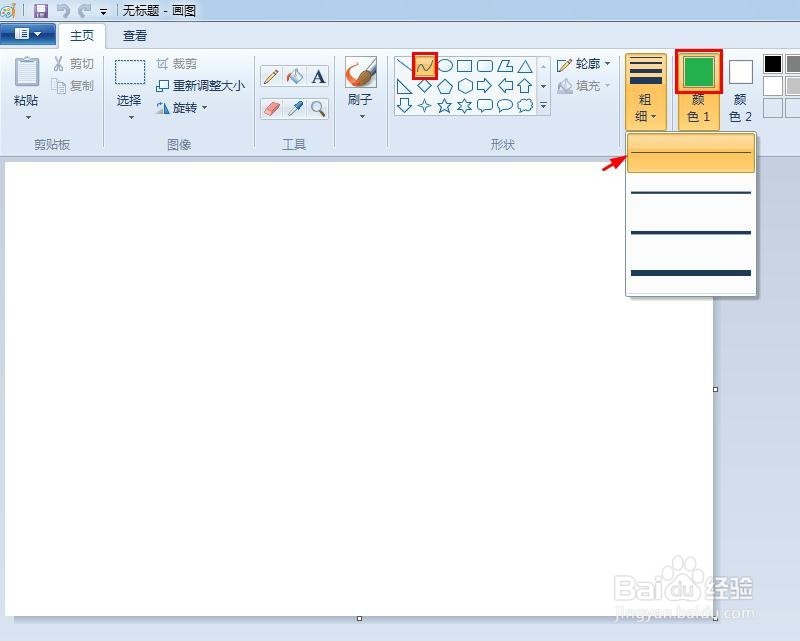
Task: Select the Cloud callout shape
Action: (x=525, y=106)
